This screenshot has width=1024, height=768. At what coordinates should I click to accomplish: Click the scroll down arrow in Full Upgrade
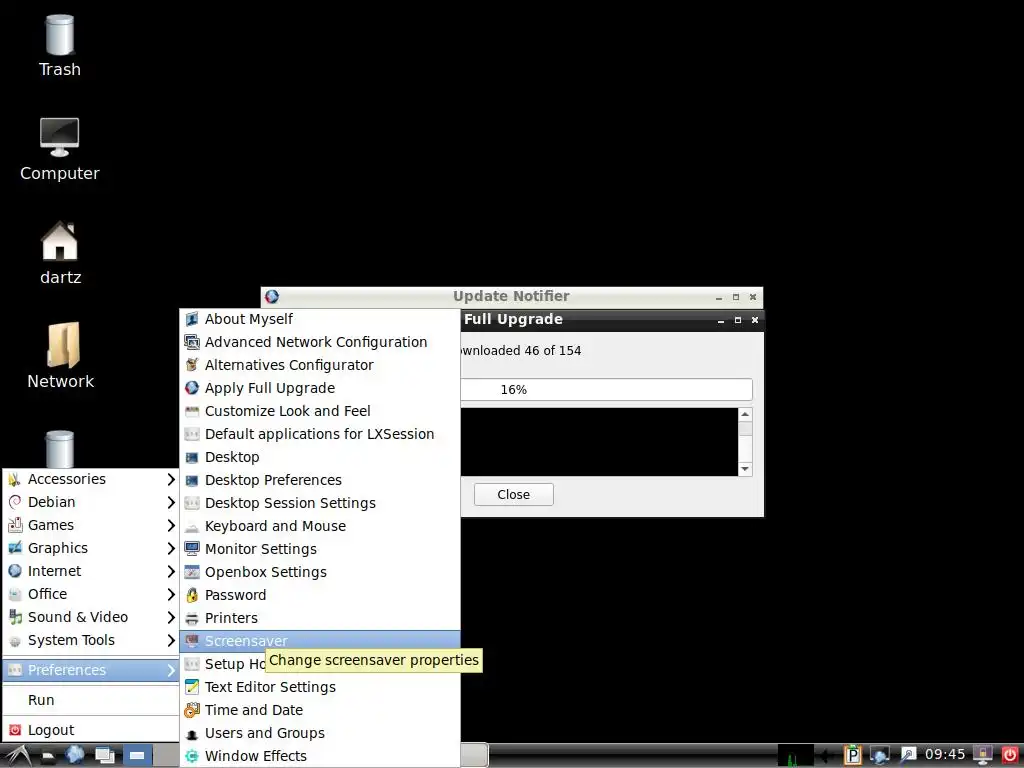(x=745, y=469)
